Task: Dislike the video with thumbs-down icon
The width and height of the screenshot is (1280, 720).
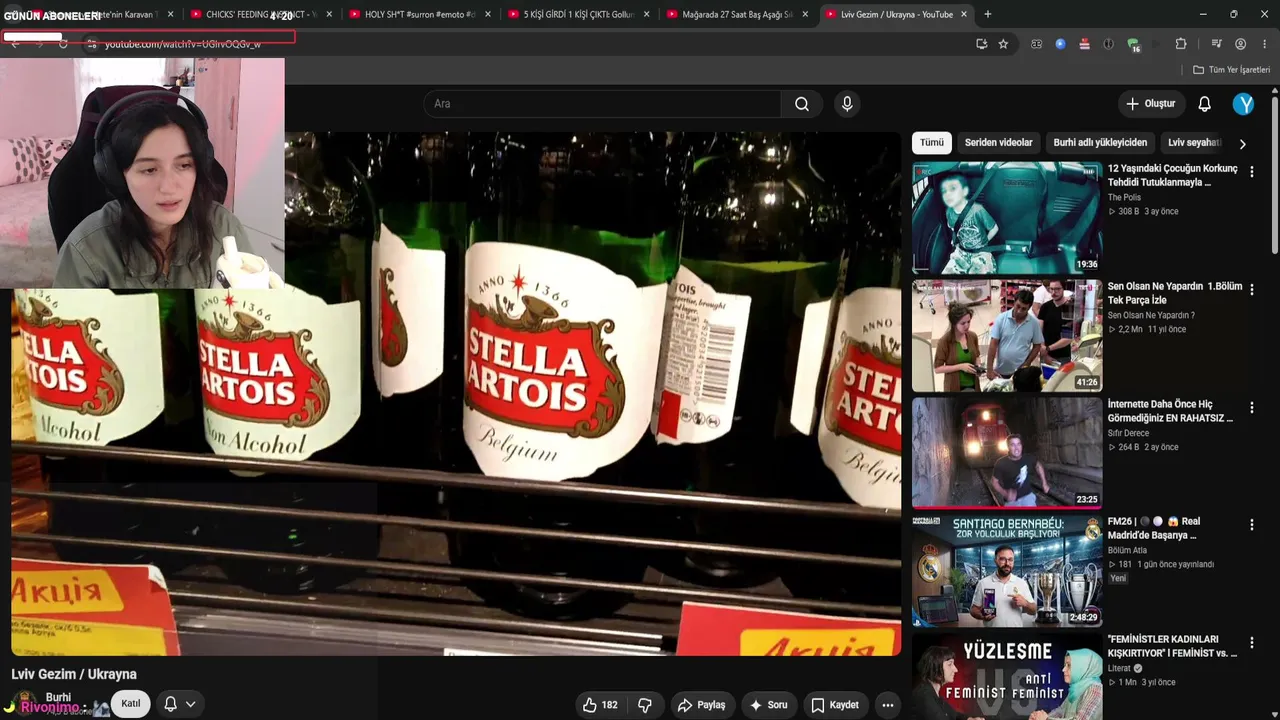Action: 645,705
